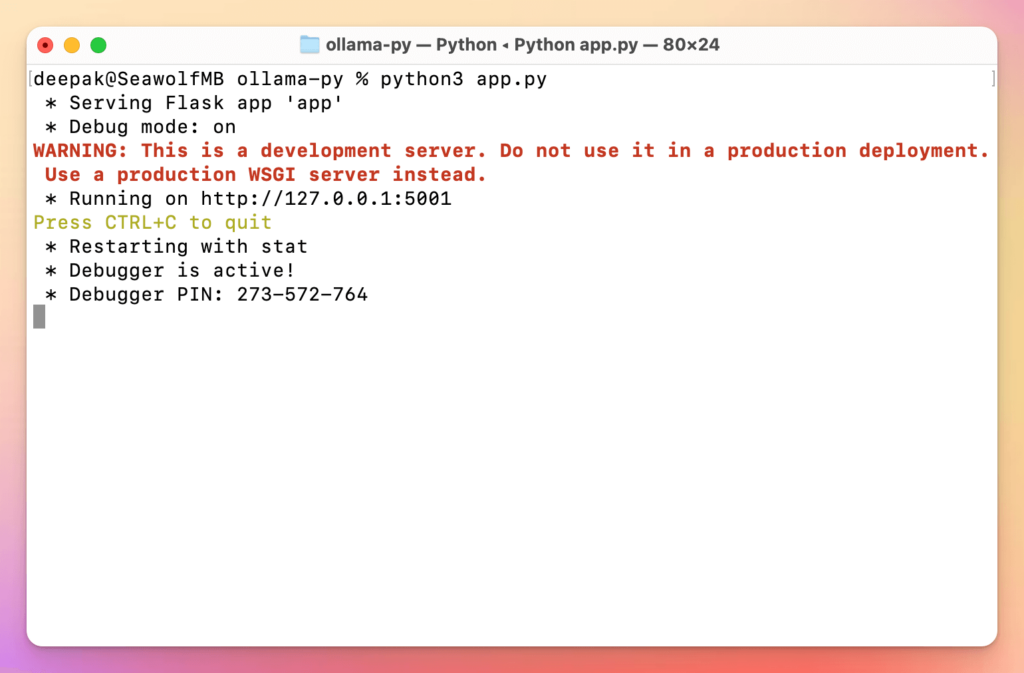The height and width of the screenshot is (673, 1024).
Task: Click the '80×24' size in title
Action: [x=691, y=45]
